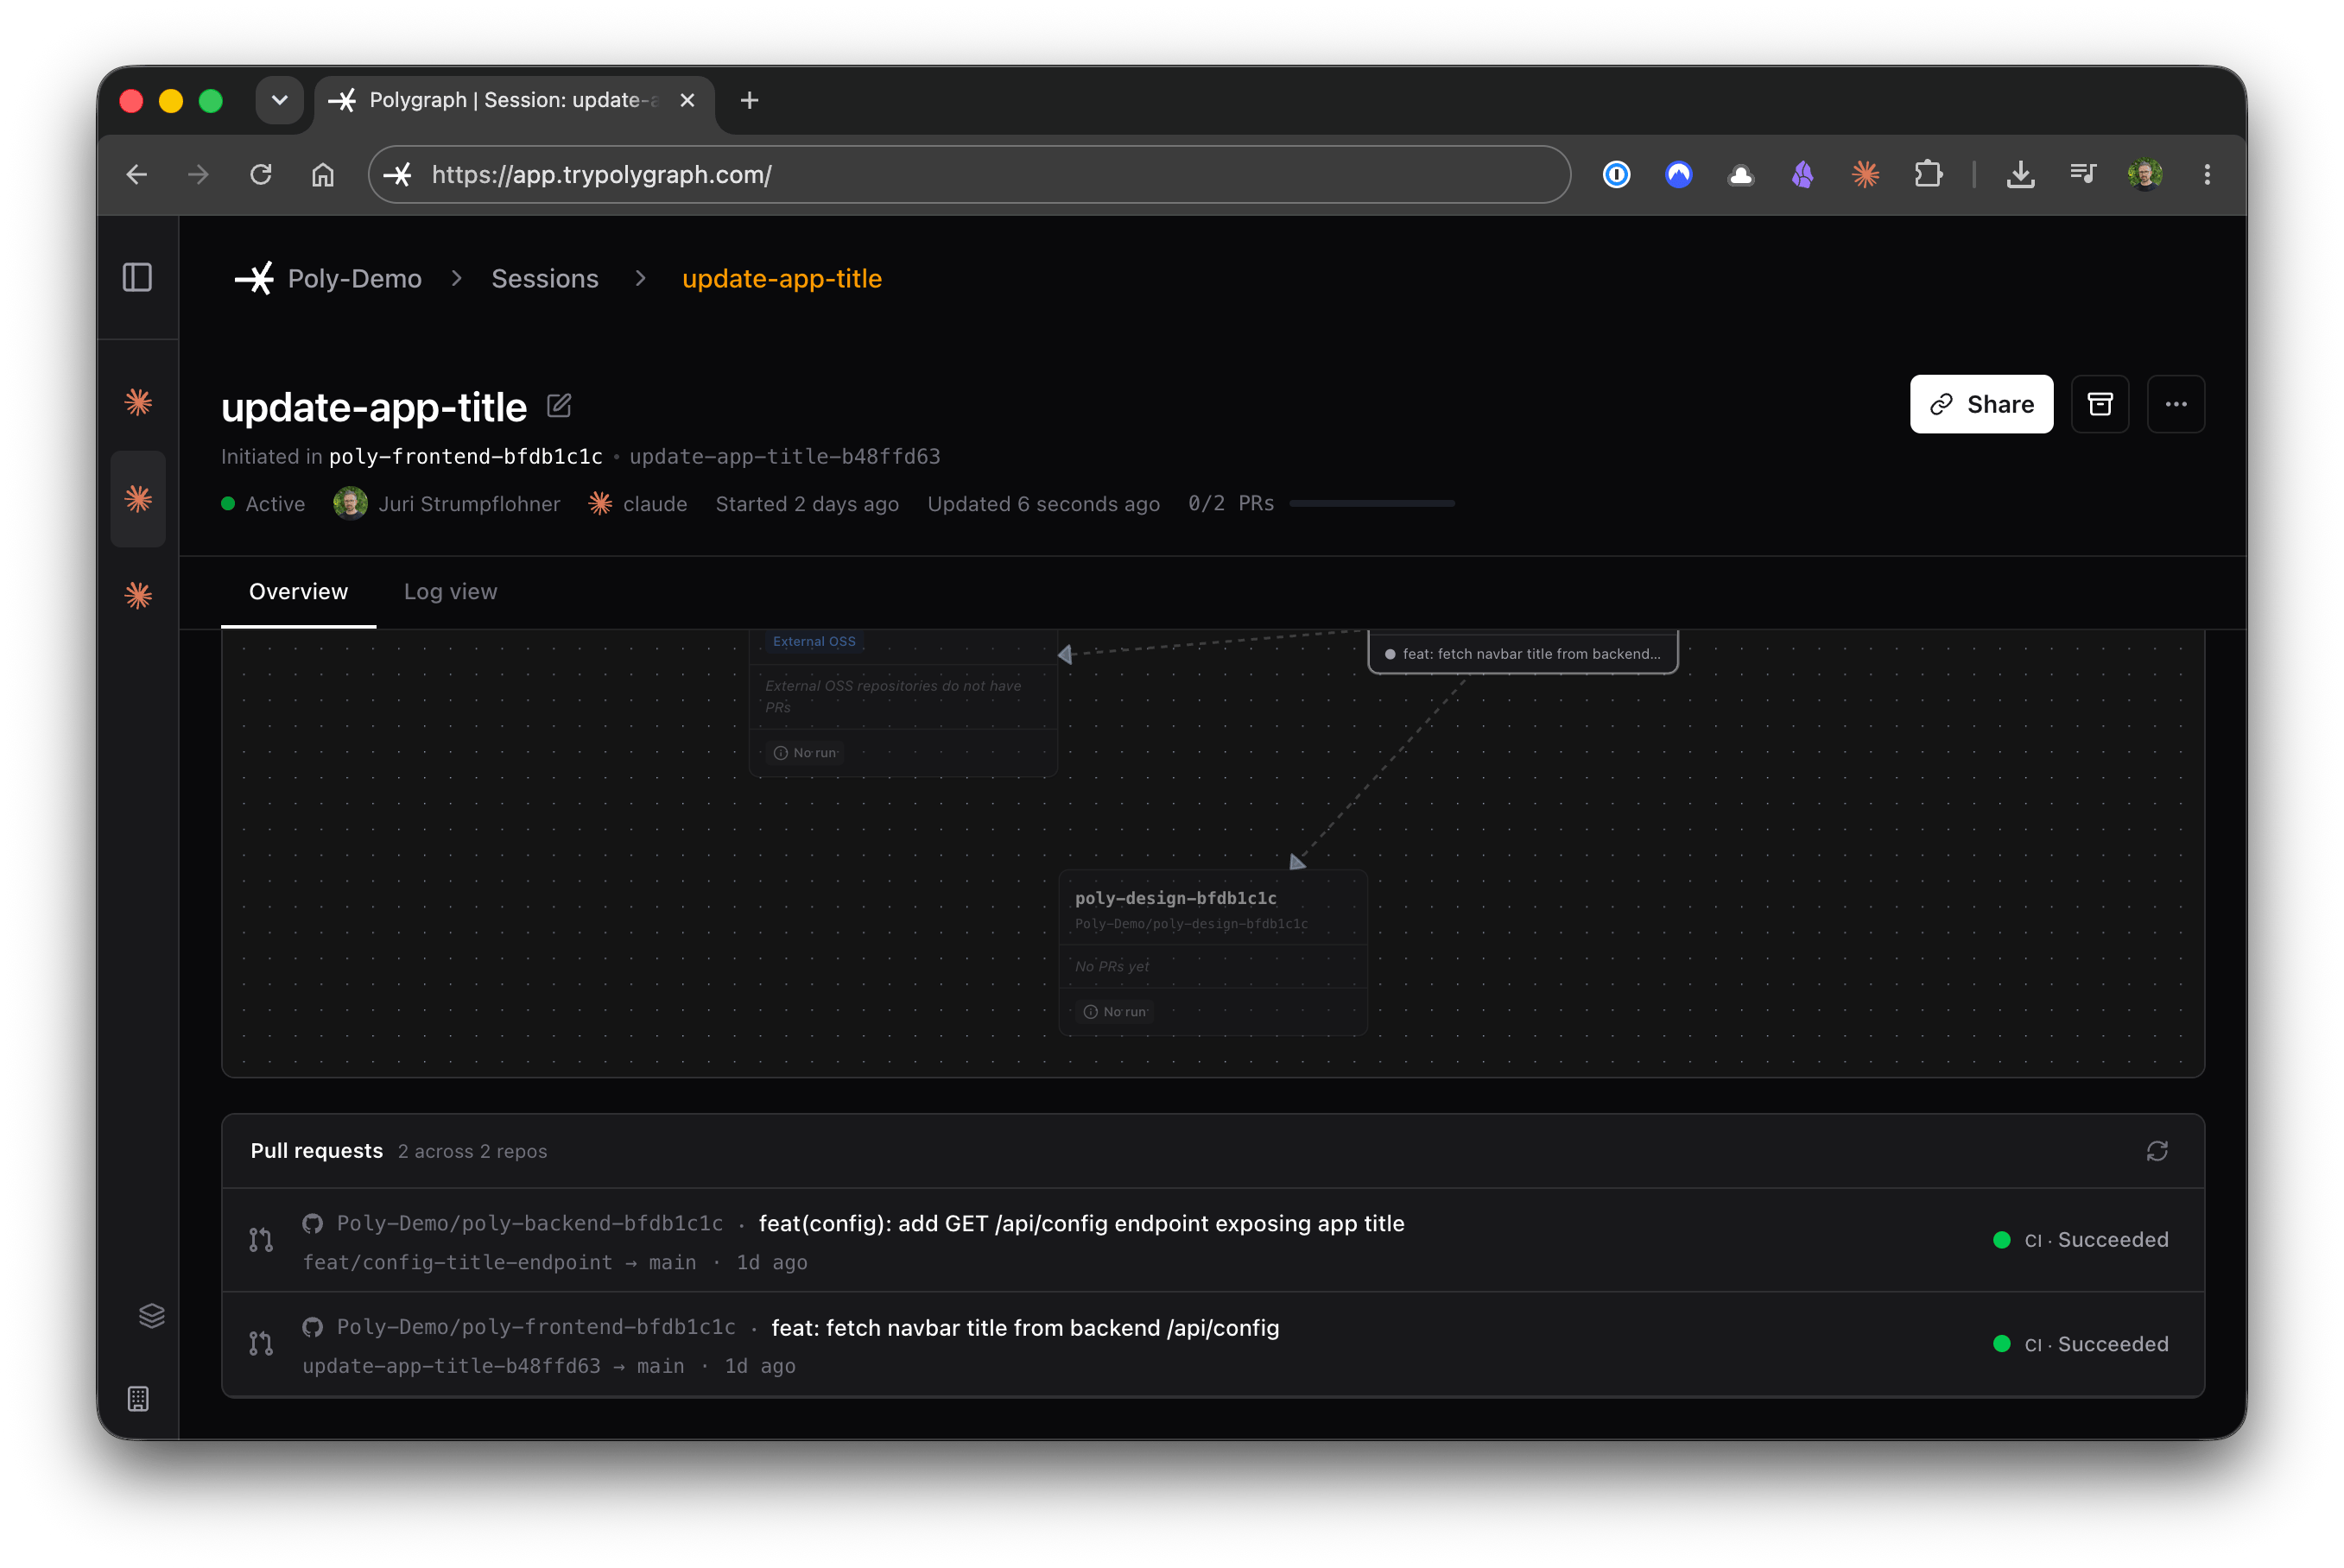Click the Active status indicator
2344x1568 pixels.
point(263,503)
